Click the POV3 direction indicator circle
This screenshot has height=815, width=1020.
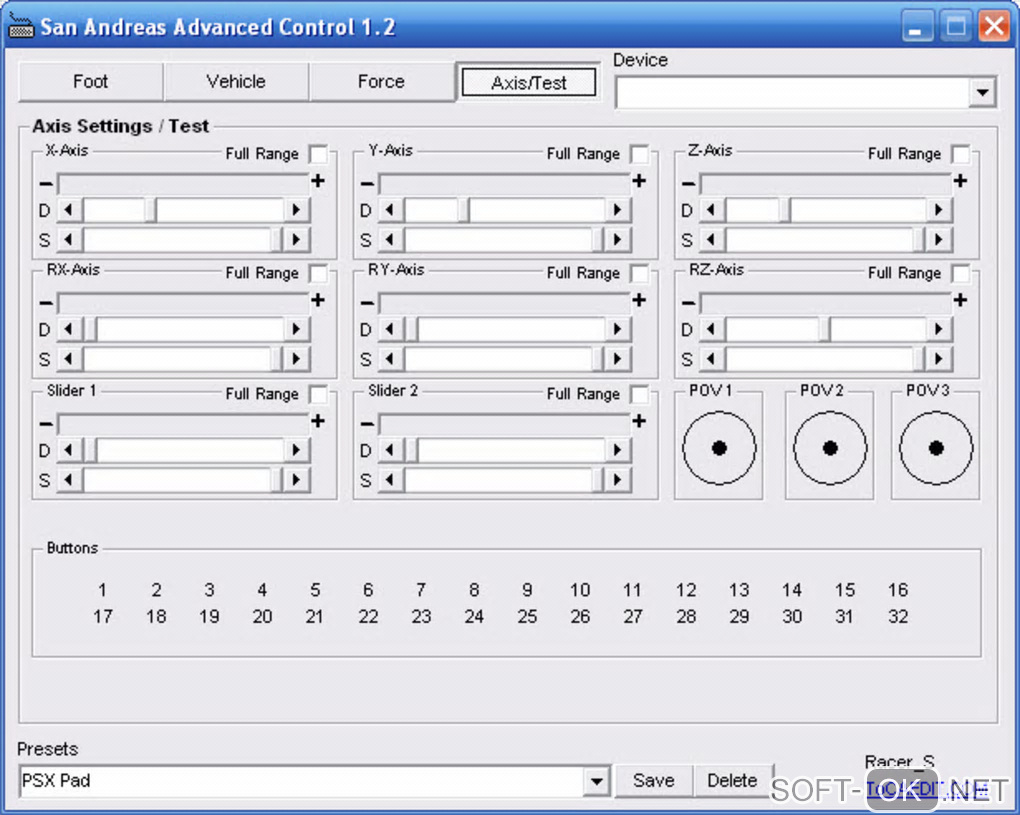click(936, 448)
